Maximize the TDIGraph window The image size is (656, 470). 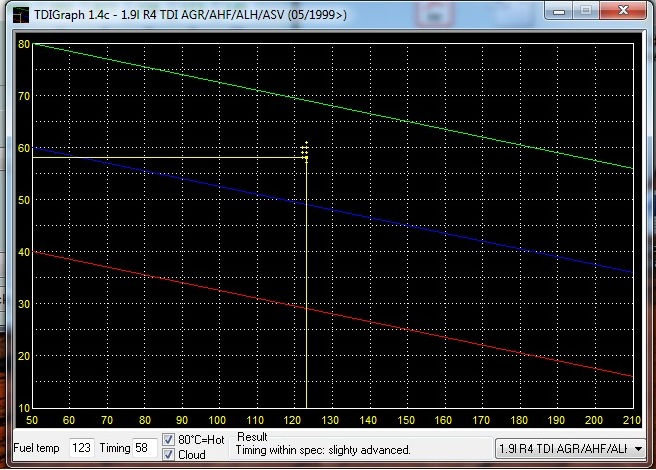point(586,9)
